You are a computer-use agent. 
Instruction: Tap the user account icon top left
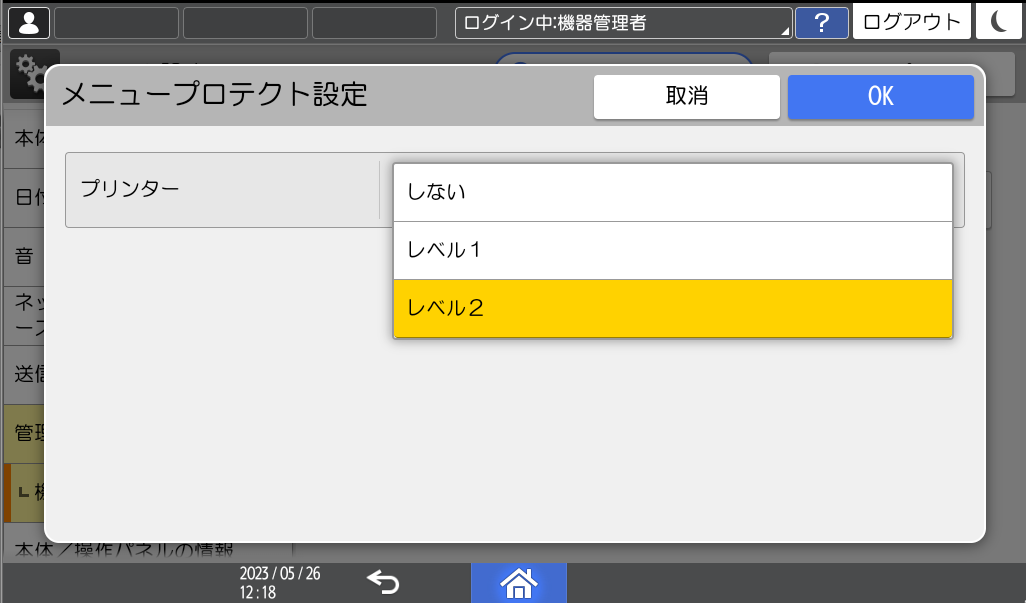coord(28,21)
